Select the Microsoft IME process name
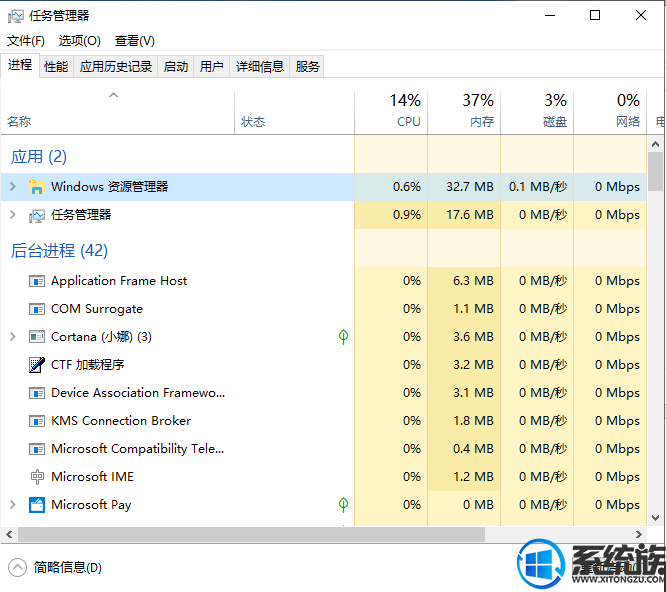666x592 pixels. click(93, 477)
